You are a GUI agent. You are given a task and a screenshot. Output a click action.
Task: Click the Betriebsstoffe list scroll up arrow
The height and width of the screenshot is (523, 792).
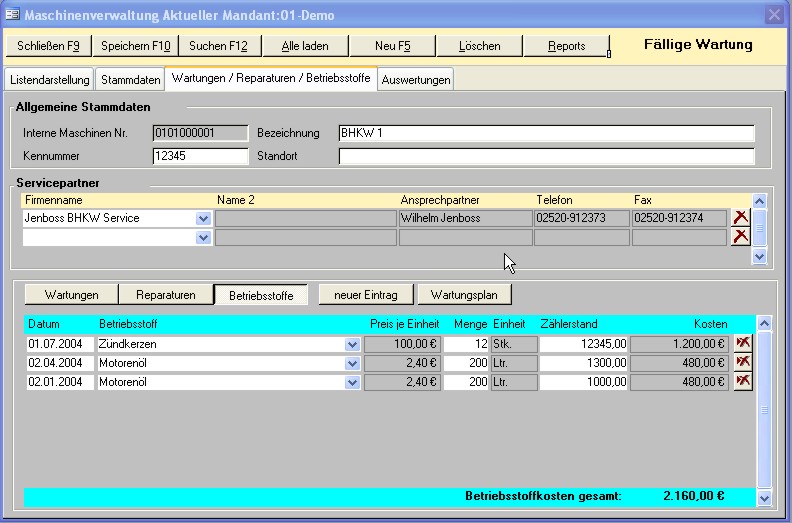point(764,323)
